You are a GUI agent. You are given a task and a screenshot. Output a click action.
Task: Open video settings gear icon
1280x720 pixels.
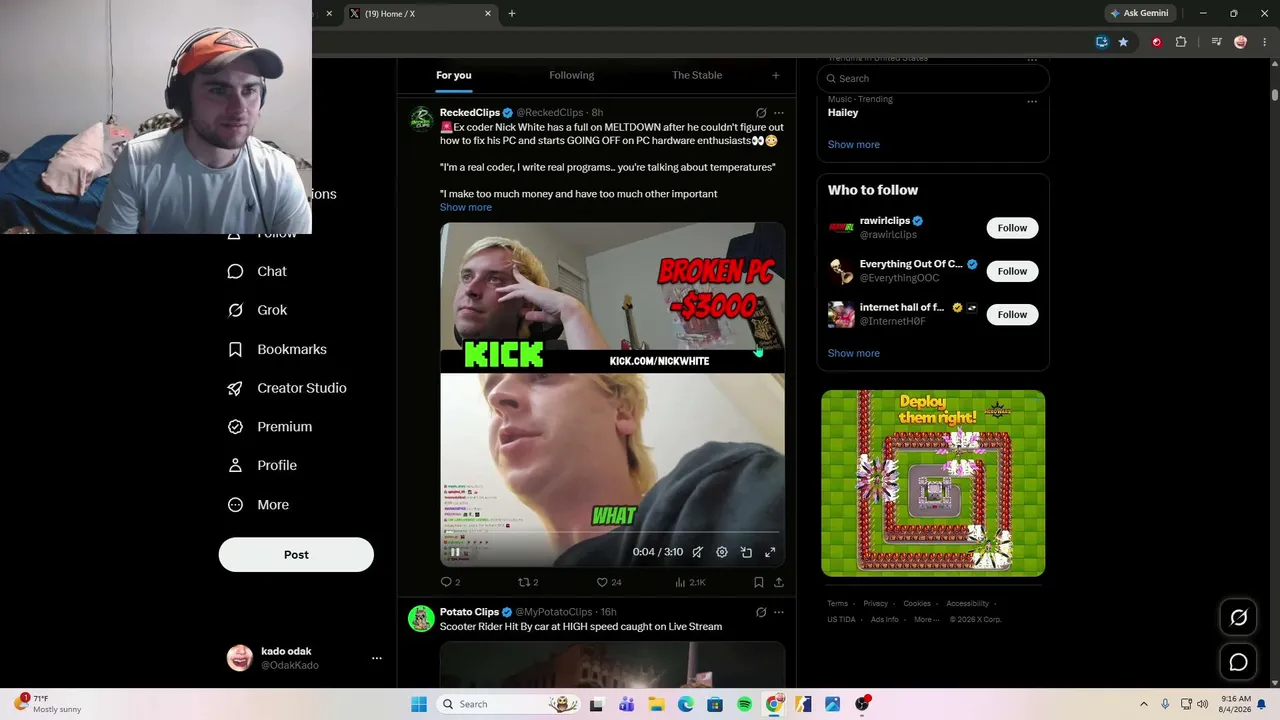722,552
